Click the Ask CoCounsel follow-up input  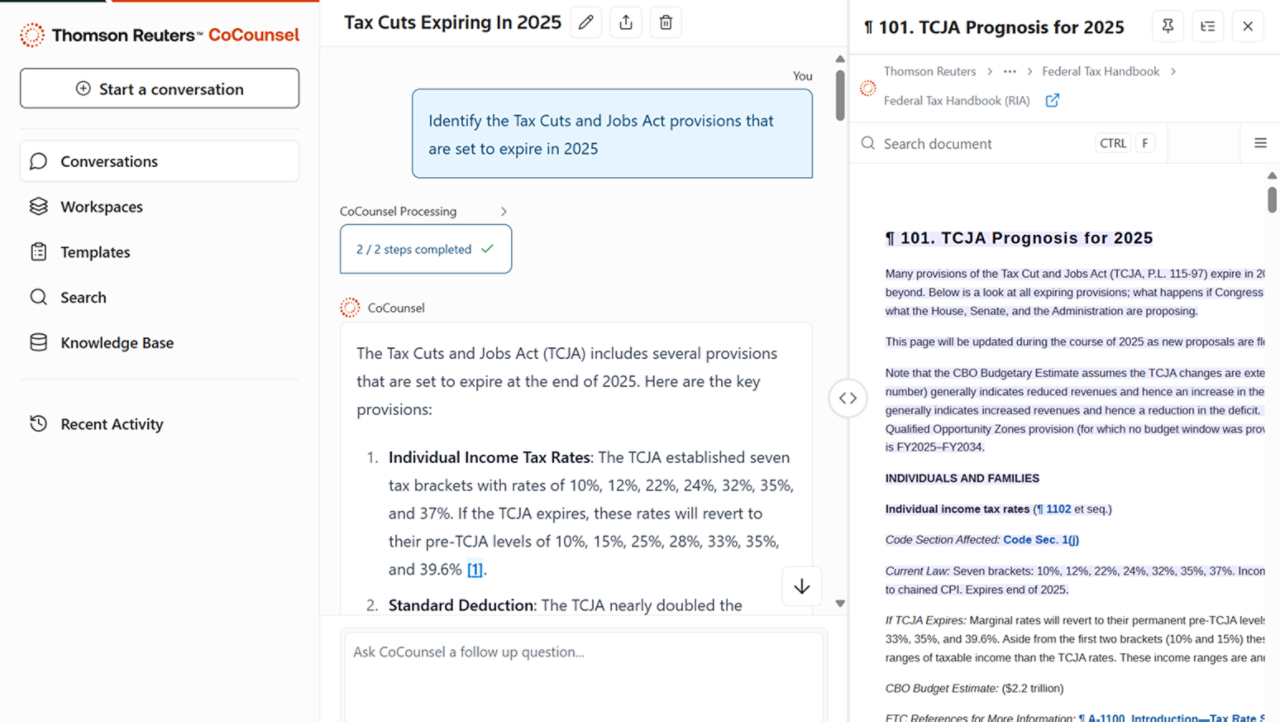click(x=584, y=675)
